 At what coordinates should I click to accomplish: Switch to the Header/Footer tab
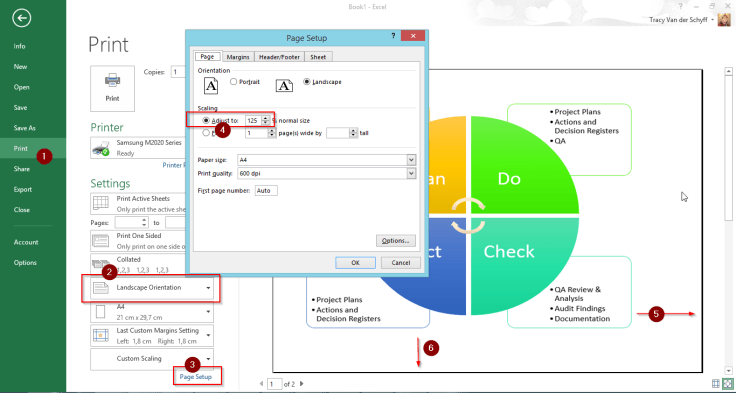(279, 57)
